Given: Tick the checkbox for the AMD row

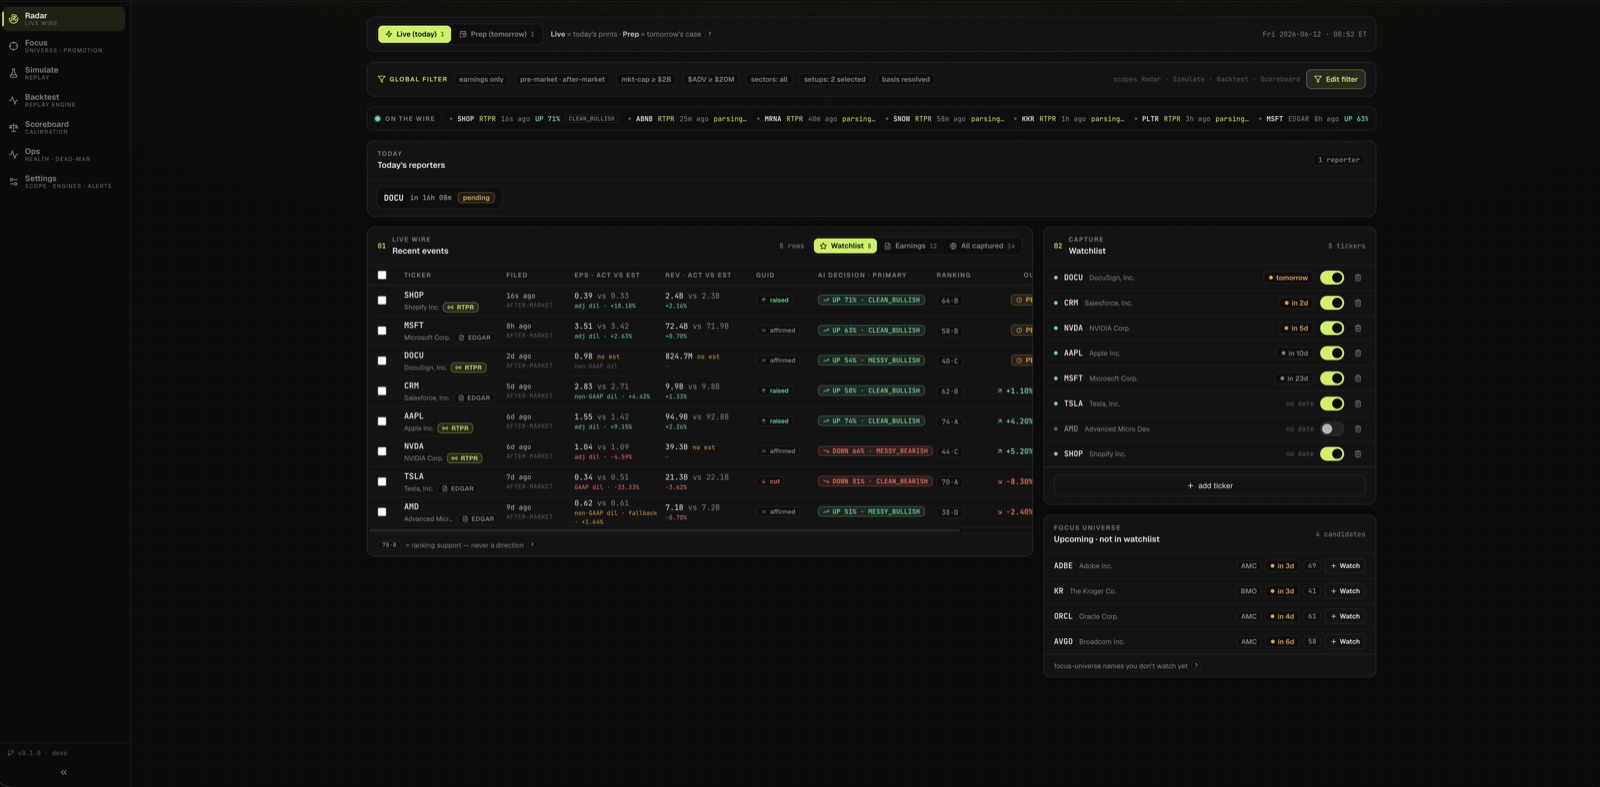Looking at the screenshot, I should tap(382, 512).
